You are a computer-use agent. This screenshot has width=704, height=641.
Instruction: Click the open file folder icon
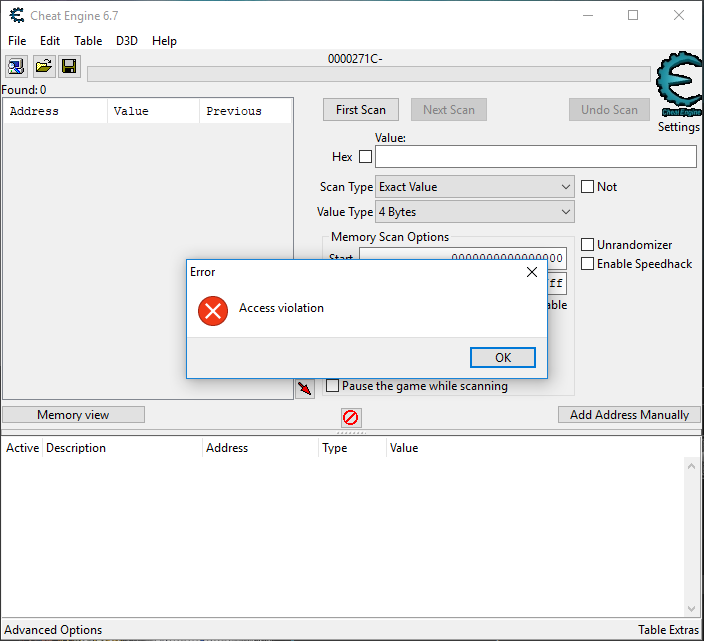(x=44, y=67)
